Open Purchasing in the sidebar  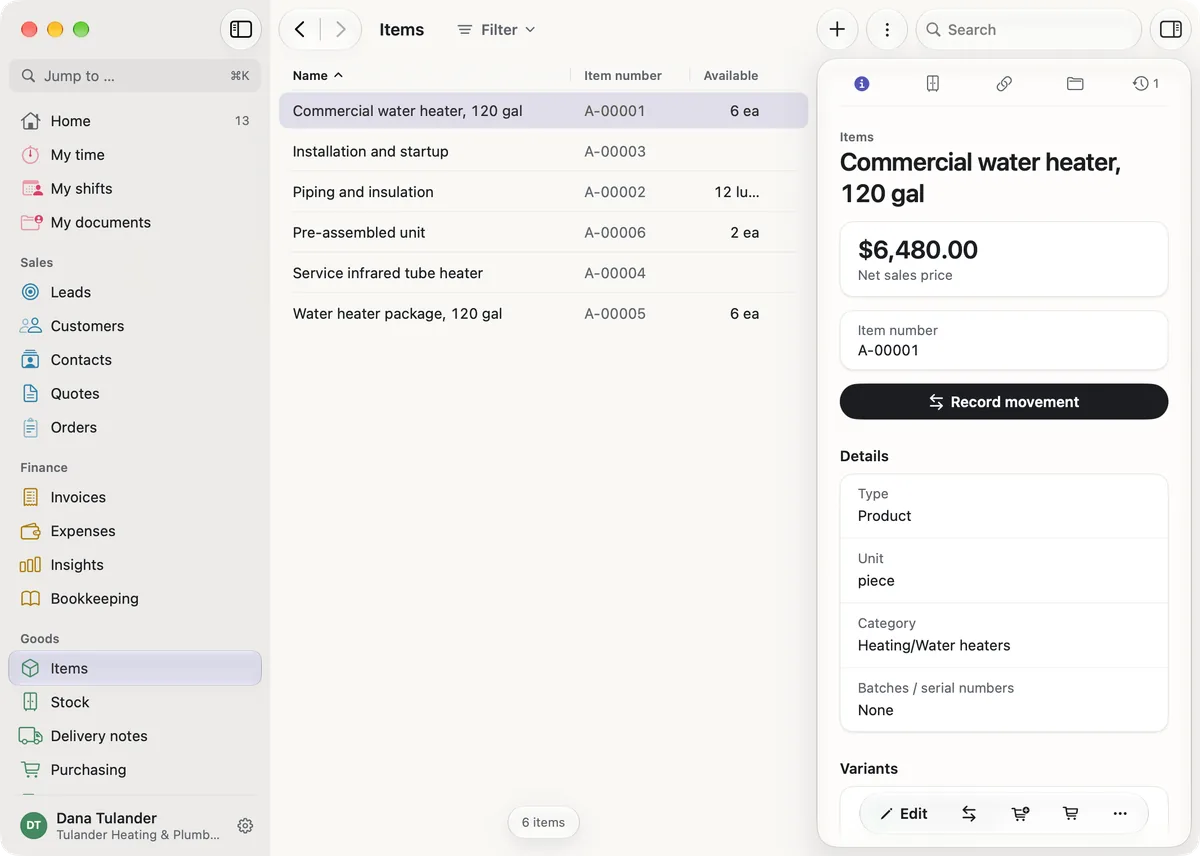pyautogui.click(x=135, y=770)
